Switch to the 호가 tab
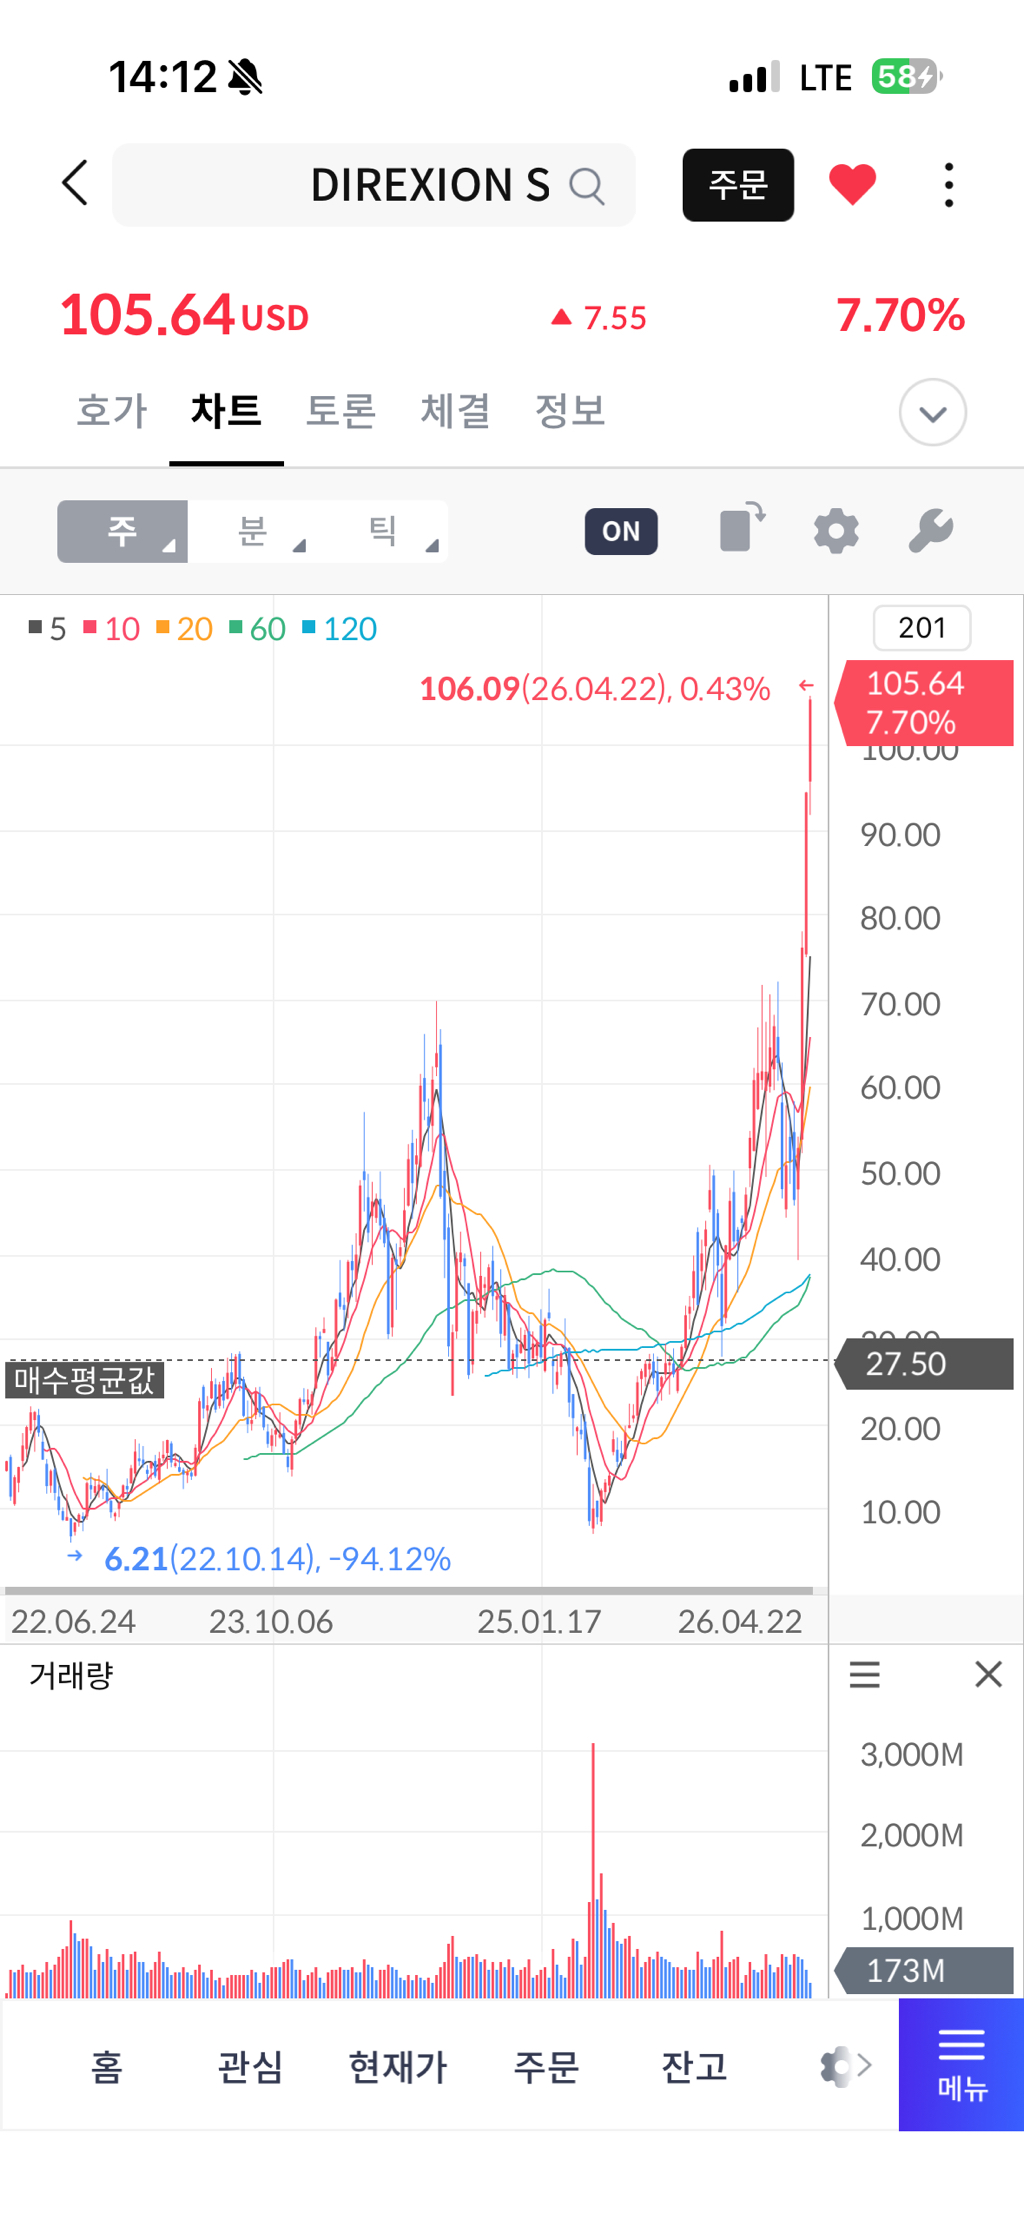Screen dimensions: 1024x2220 point(112,411)
